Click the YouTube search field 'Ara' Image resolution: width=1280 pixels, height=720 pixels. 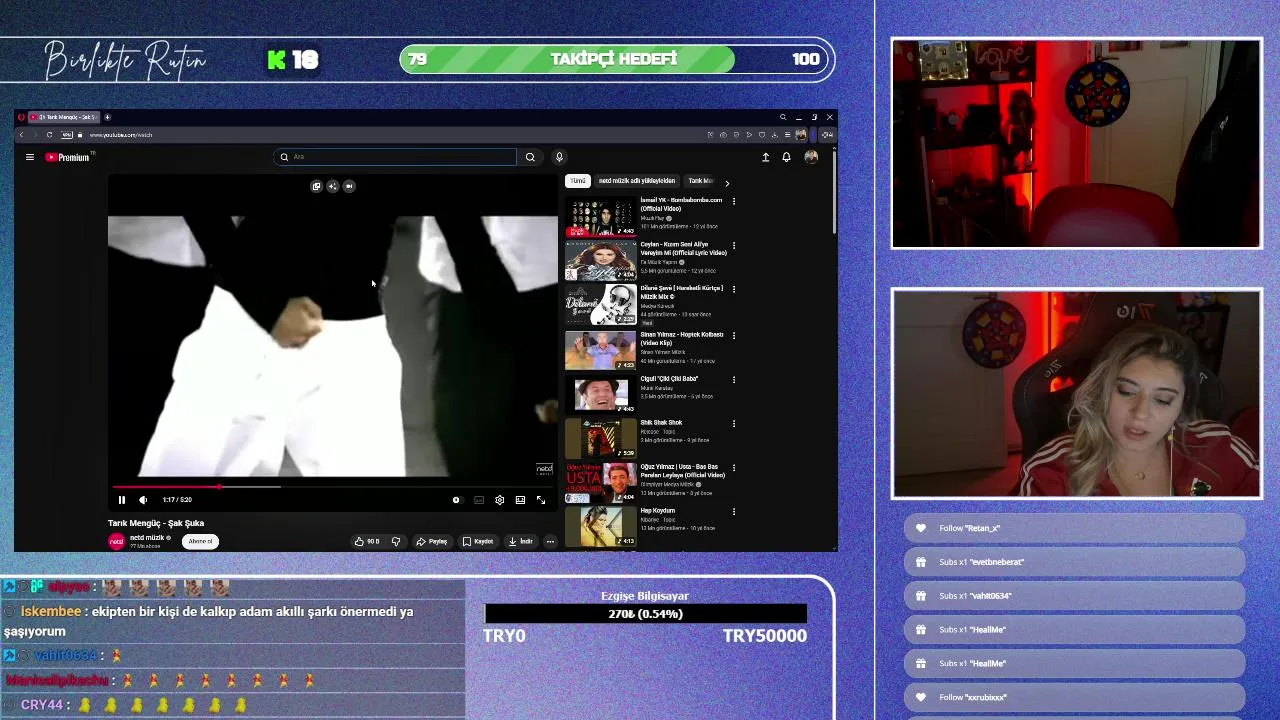[395, 157]
